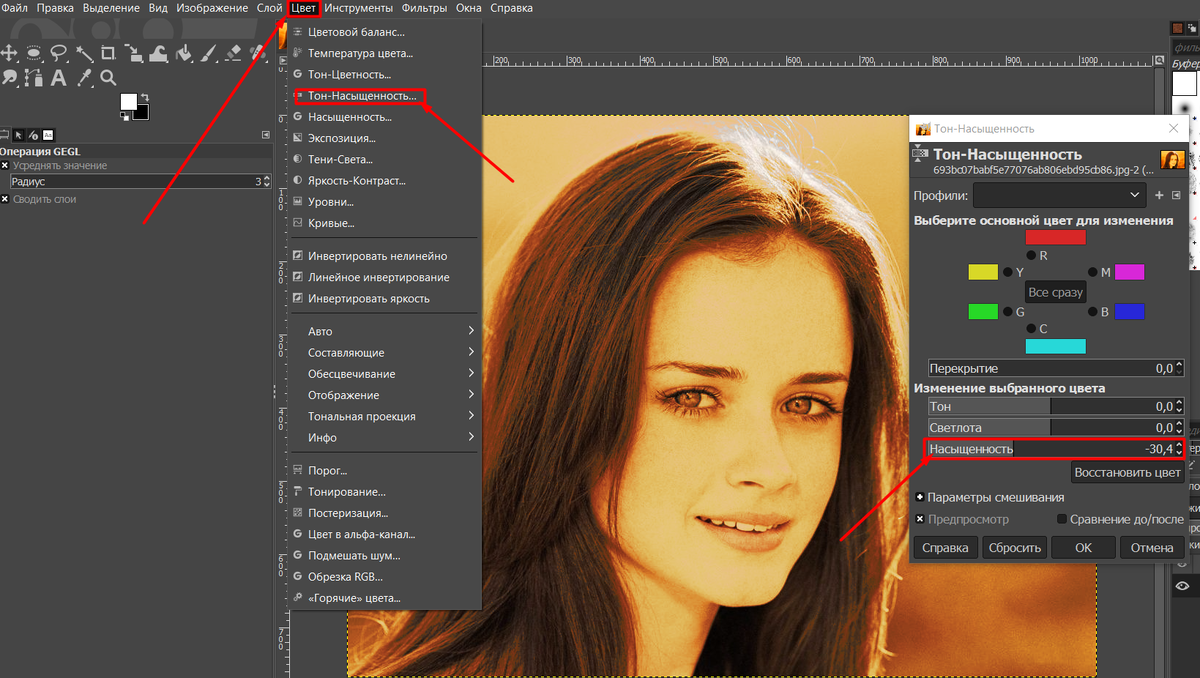The image size is (1200, 678).
Task: Select the Zoom magnifier tool
Action: 108,78
